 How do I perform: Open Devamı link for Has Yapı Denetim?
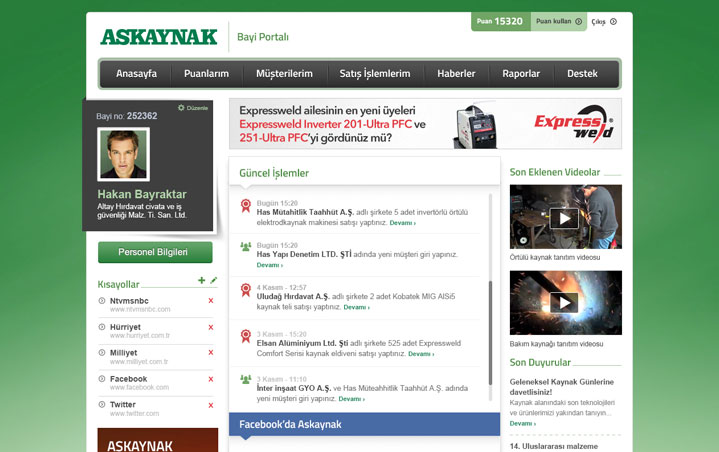pos(270,265)
